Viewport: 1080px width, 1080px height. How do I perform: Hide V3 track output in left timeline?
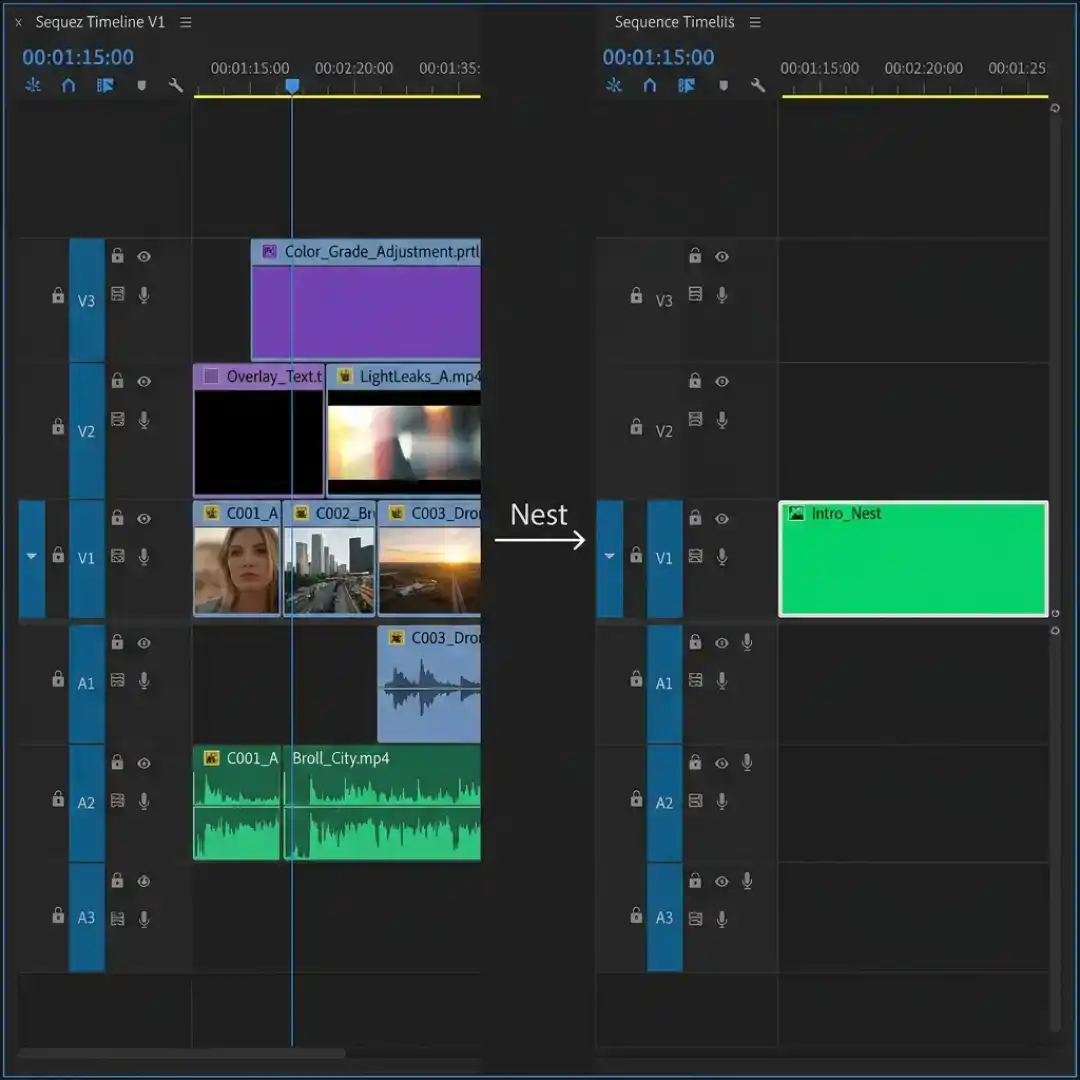tap(144, 256)
